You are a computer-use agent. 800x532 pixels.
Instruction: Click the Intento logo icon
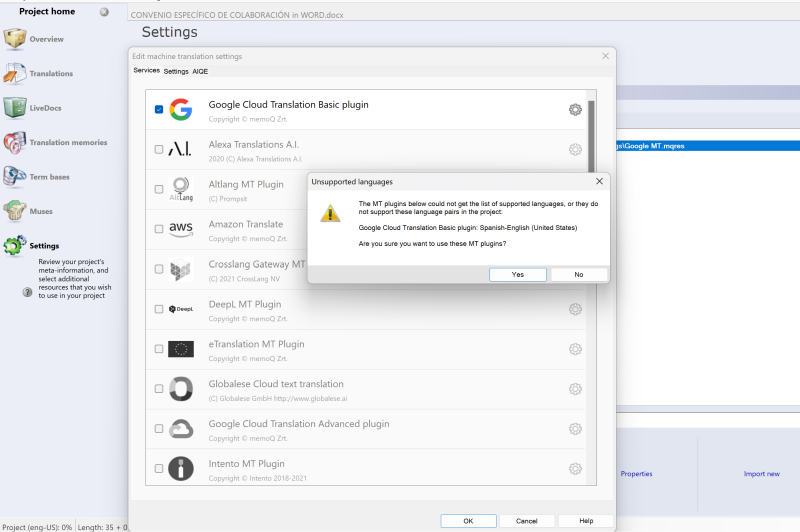point(181,469)
